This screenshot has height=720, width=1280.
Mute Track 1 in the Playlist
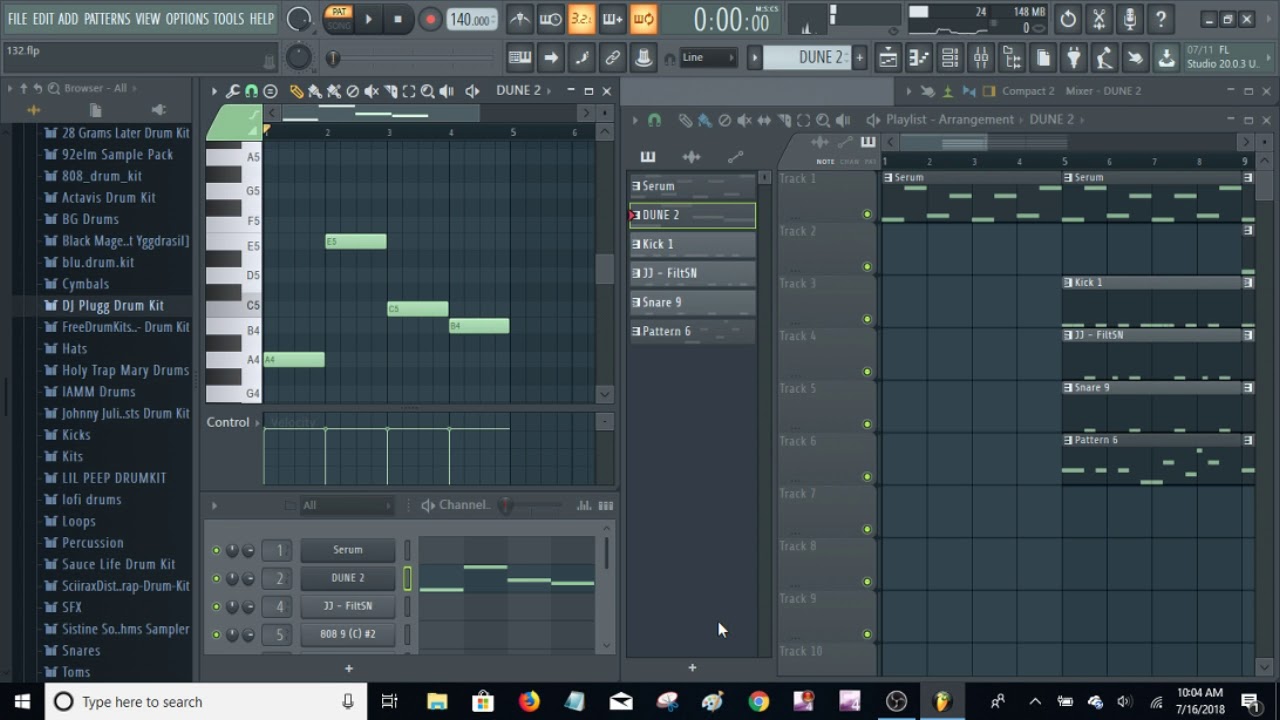pyautogui.click(x=867, y=214)
